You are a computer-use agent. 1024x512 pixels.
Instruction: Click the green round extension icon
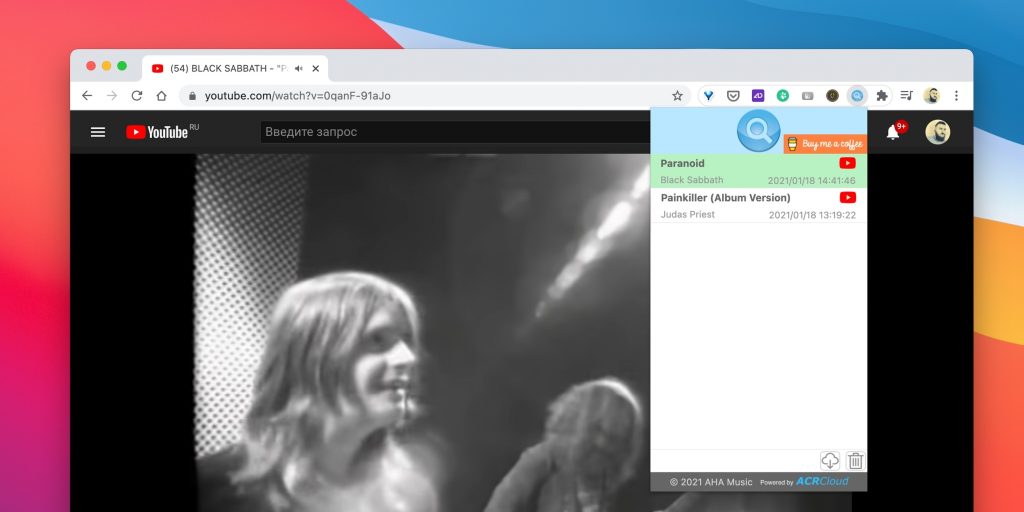tap(782, 96)
